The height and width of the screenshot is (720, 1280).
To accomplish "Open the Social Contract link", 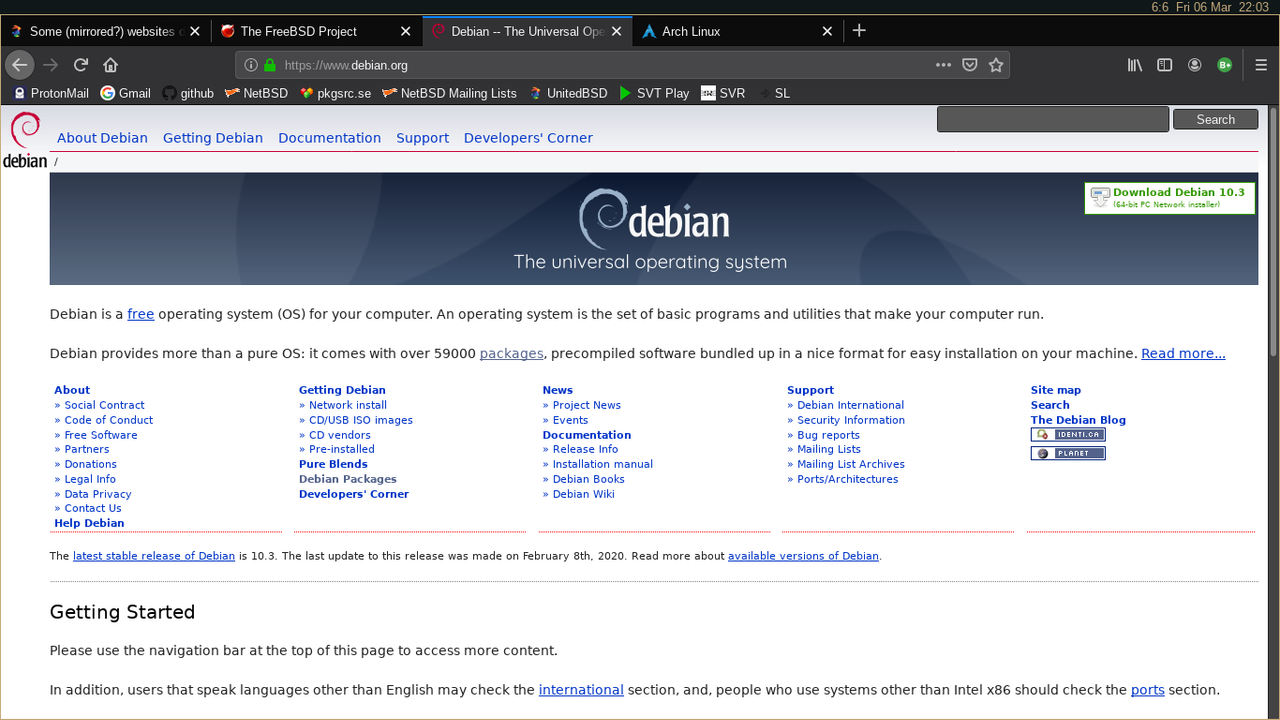I will coord(104,405).
